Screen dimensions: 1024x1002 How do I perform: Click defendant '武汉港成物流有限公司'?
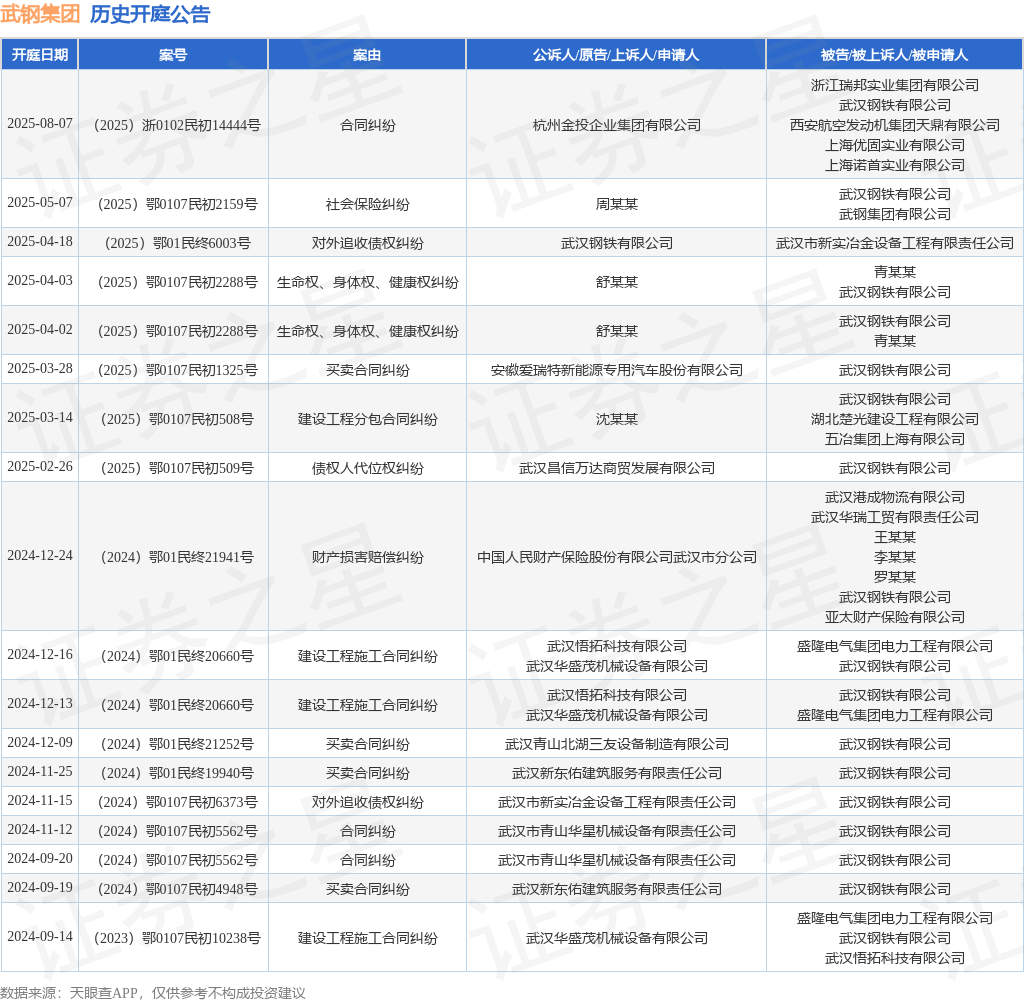tap(895, 497)
